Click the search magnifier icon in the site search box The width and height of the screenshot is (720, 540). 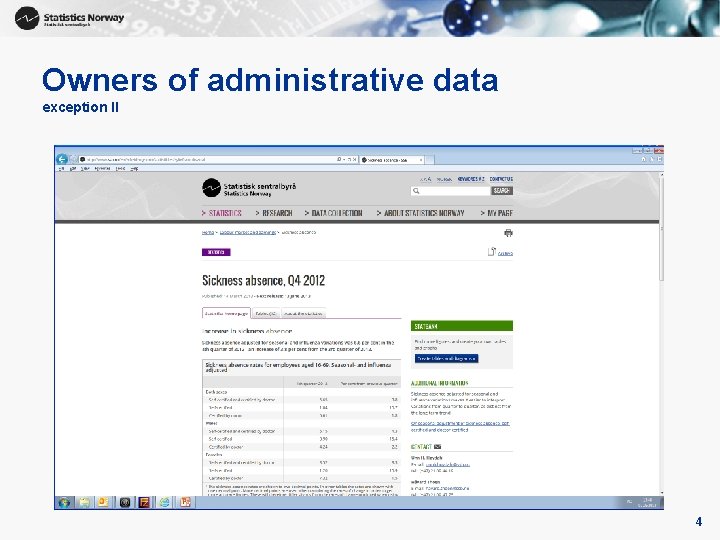coord(416,191)
